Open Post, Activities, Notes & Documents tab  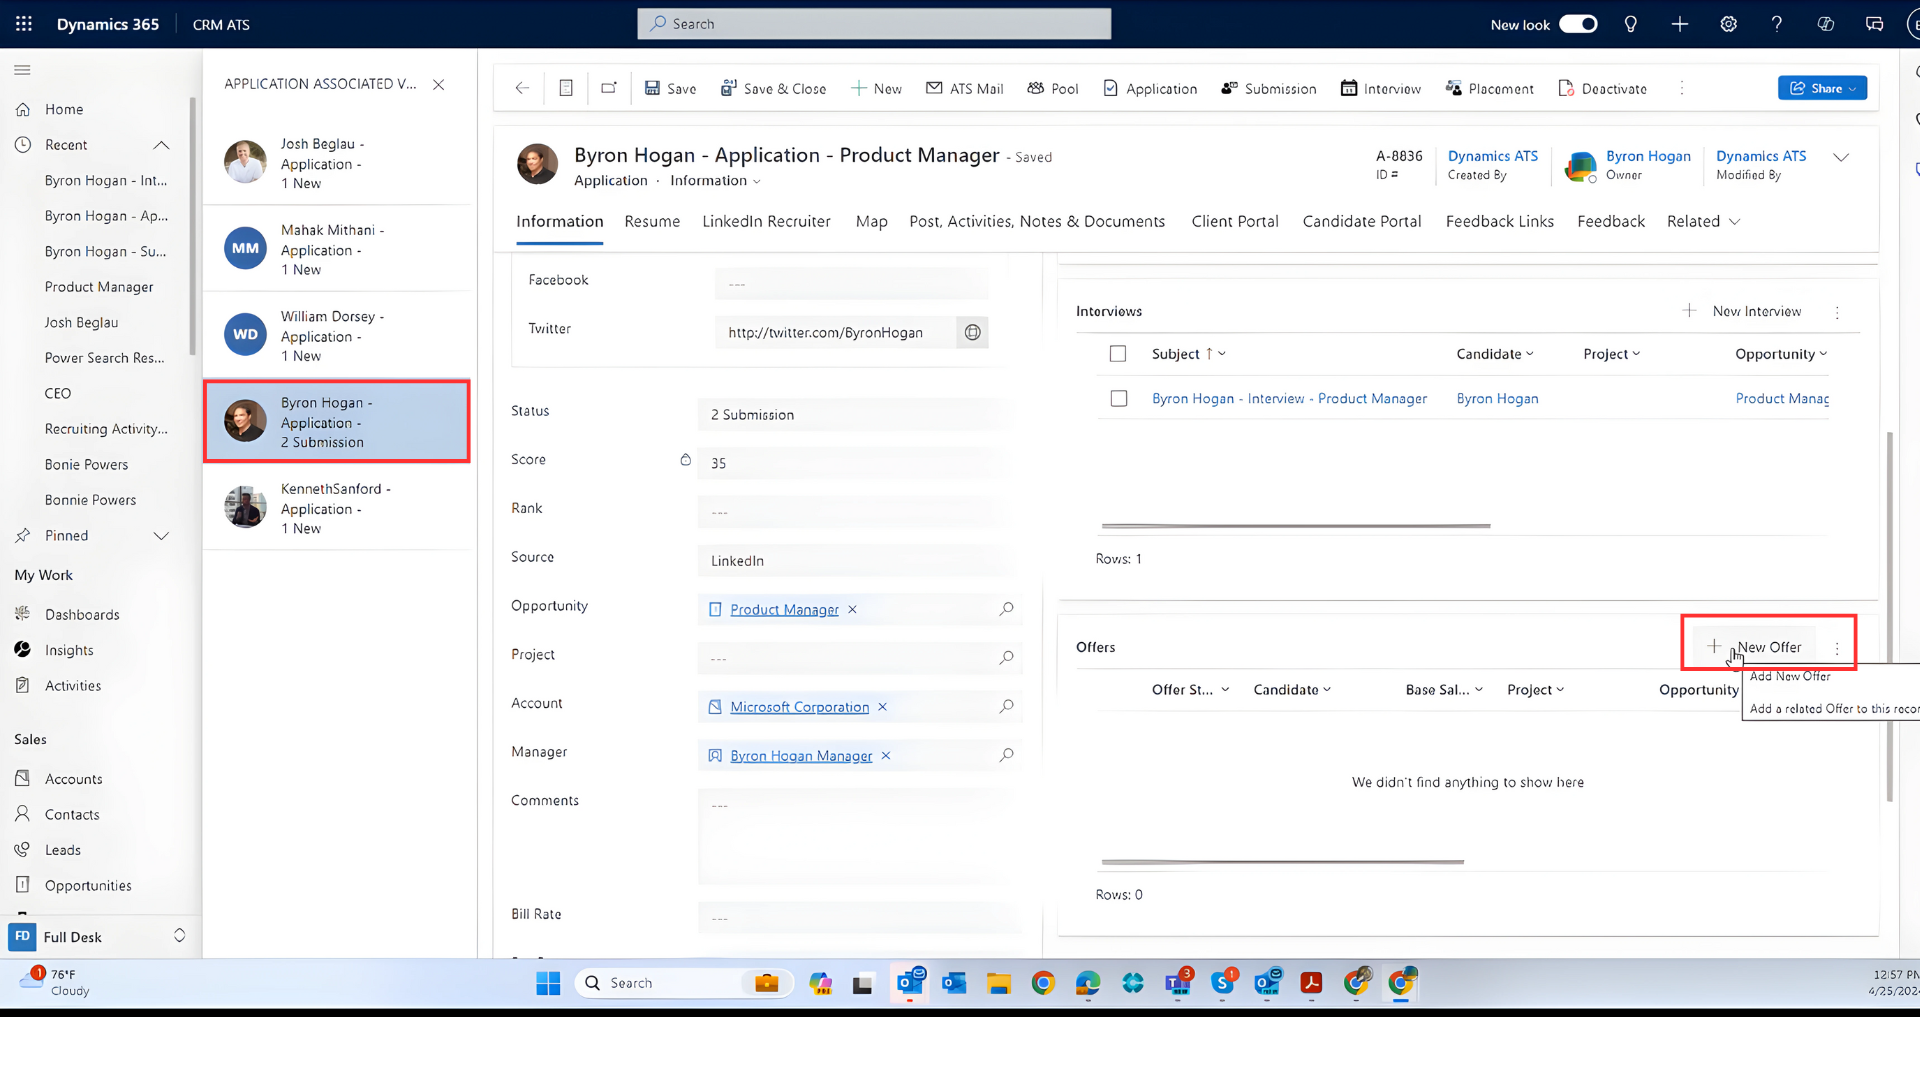pyautogui.click(x=1037, y=221)
